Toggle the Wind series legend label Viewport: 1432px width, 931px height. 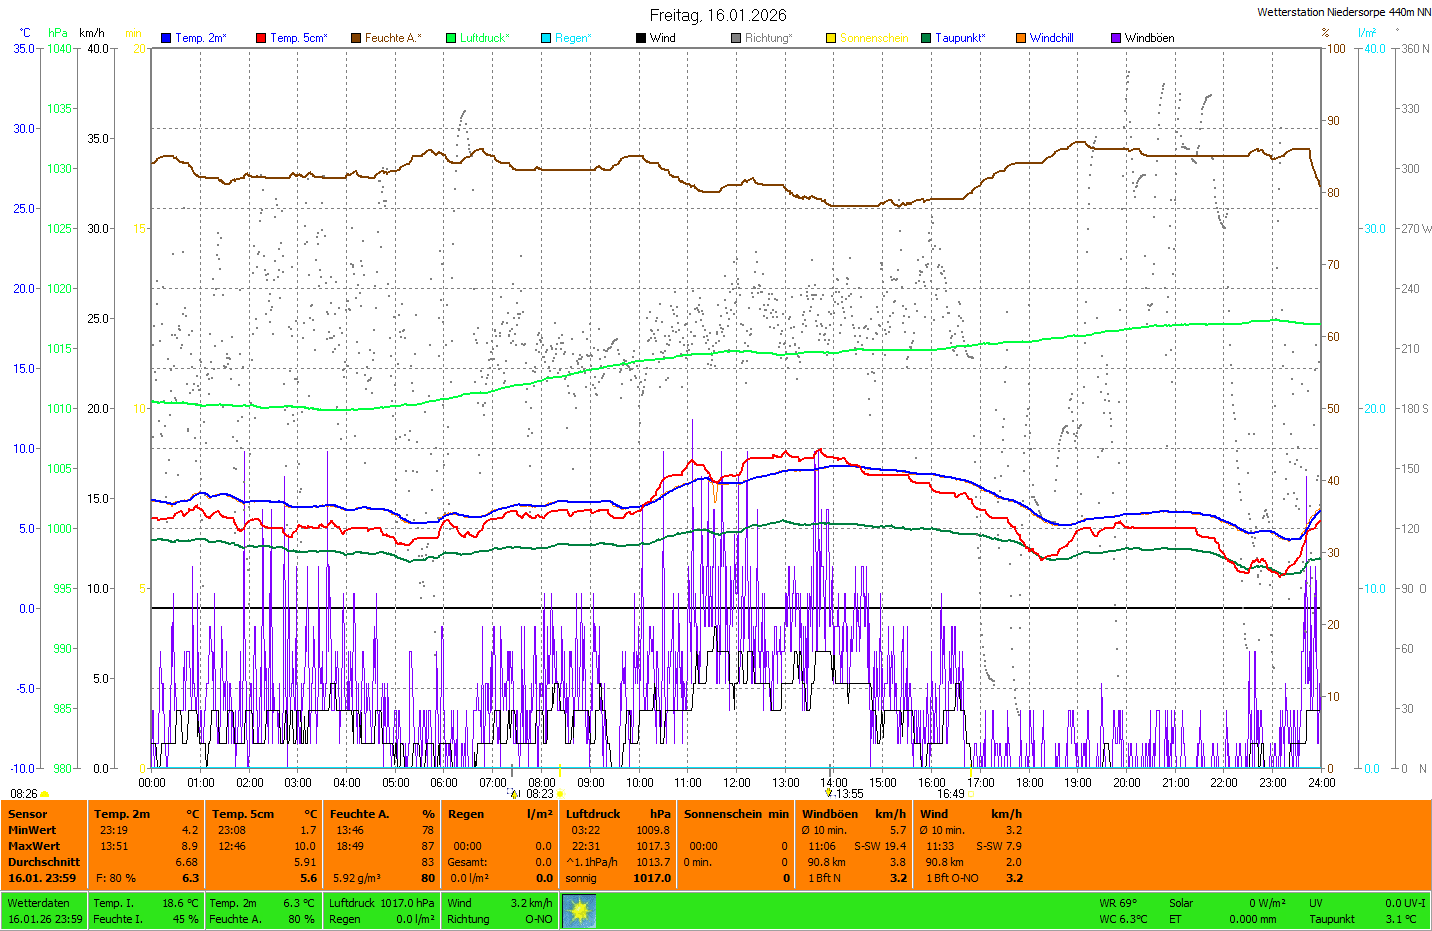[662, 38]
